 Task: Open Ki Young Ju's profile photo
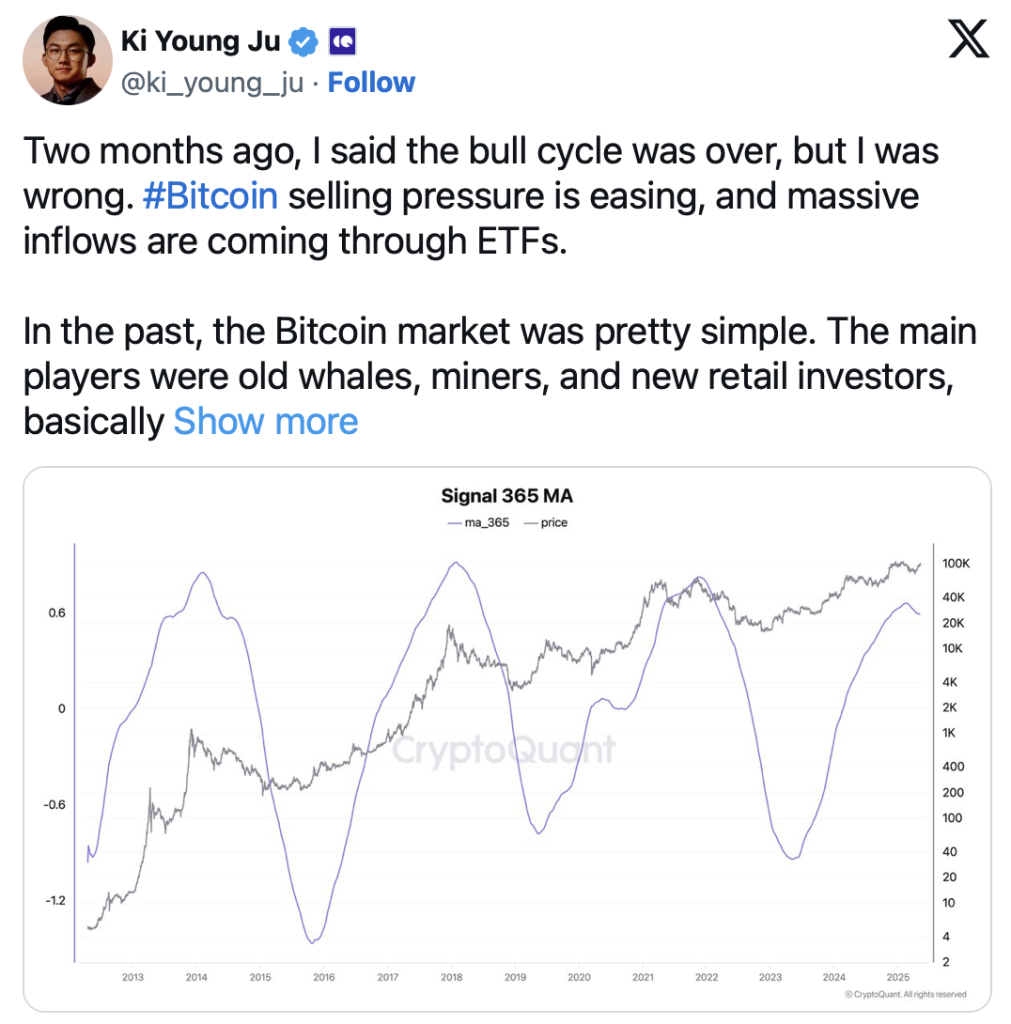pyautogui.click(x=67, y=60)
